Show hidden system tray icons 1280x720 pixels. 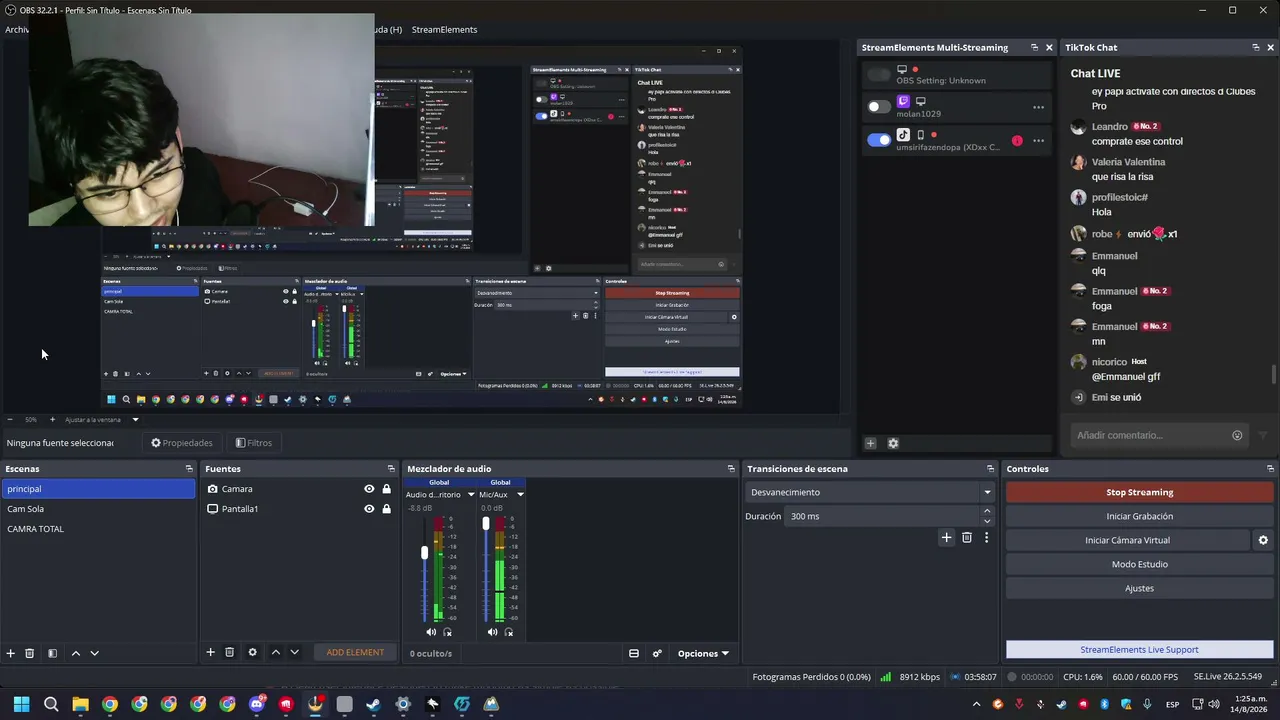click(x=976, y=704)
